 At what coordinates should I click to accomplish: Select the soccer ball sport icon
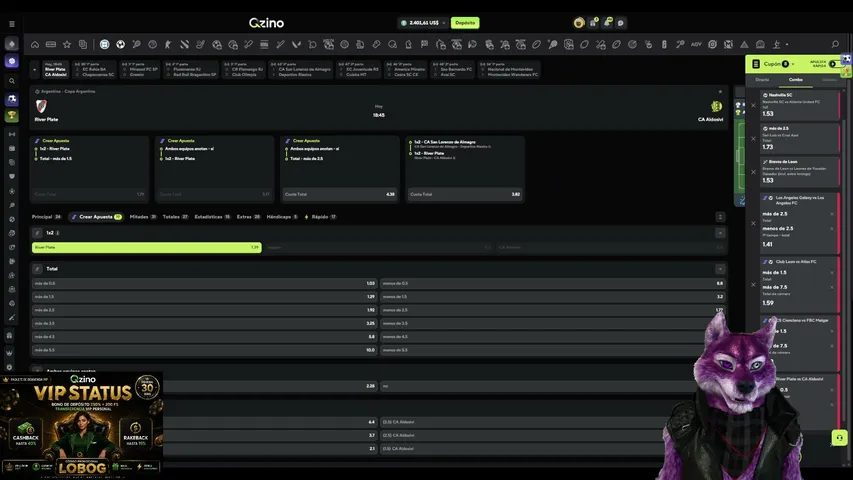pos(120,45)
